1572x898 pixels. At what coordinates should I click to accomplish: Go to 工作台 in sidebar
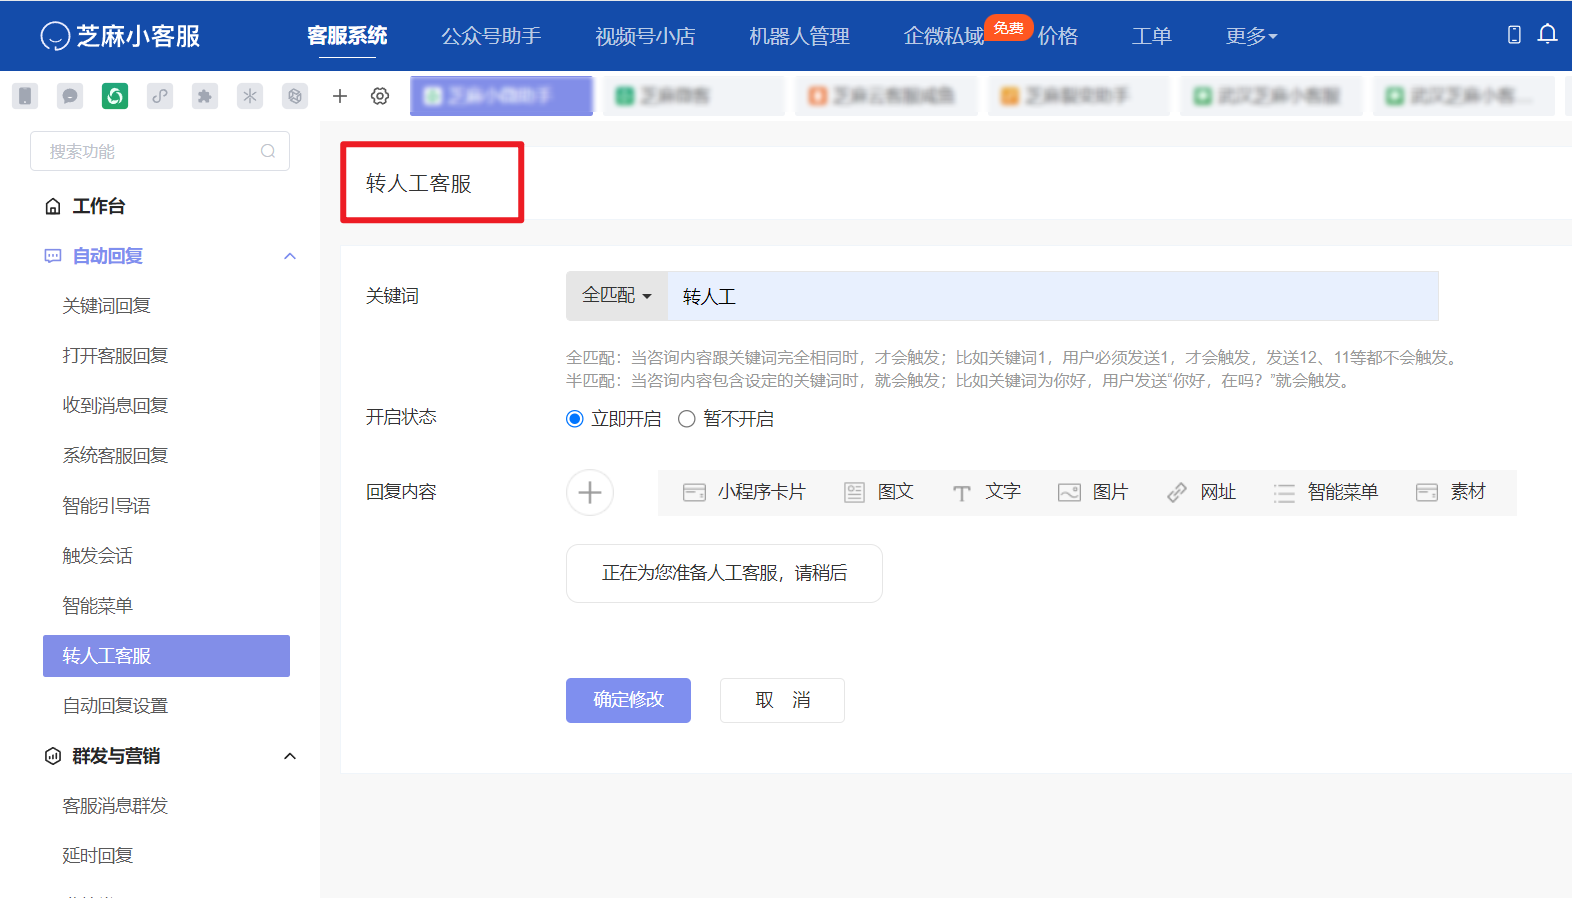point(99,206)
